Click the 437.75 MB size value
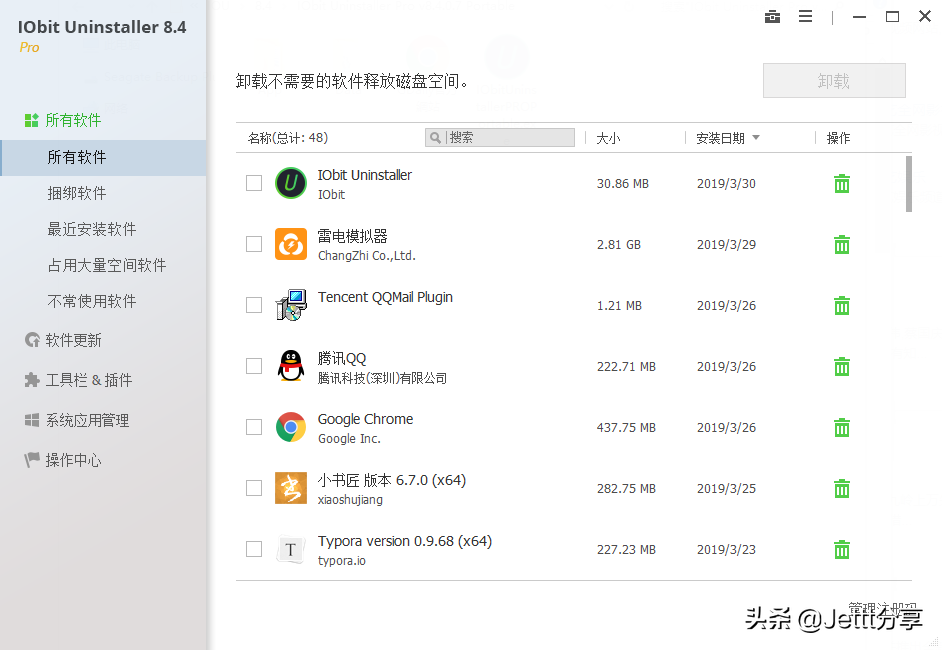 coord(626,428)
